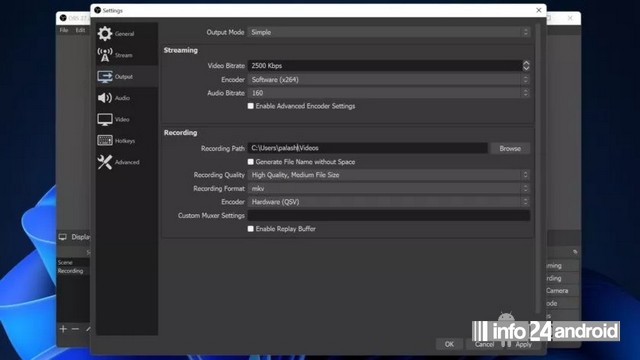
Task: Enable Advanced Encoder Settings checkbox
Action: (x=251, y=106)
